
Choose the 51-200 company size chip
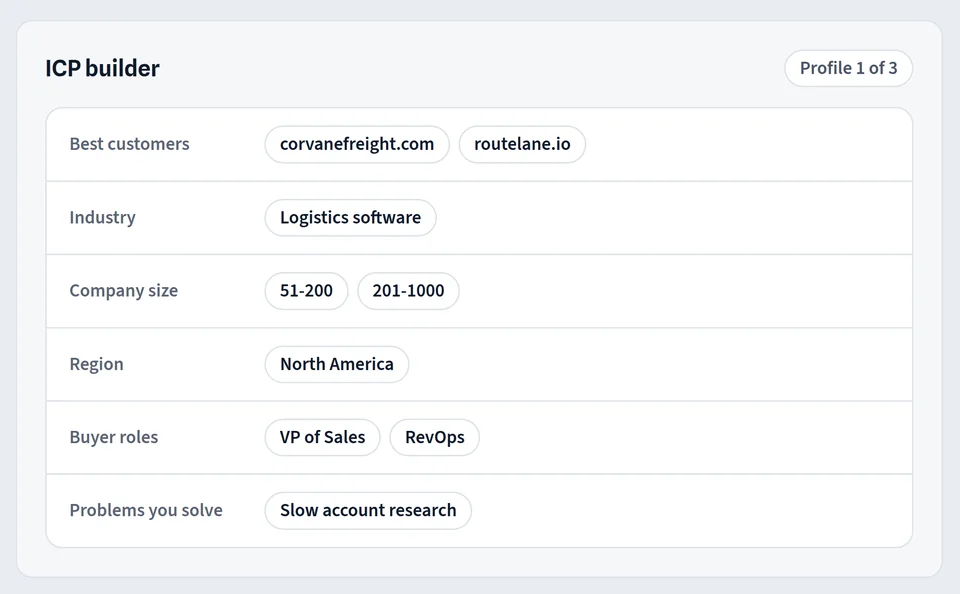306,291
